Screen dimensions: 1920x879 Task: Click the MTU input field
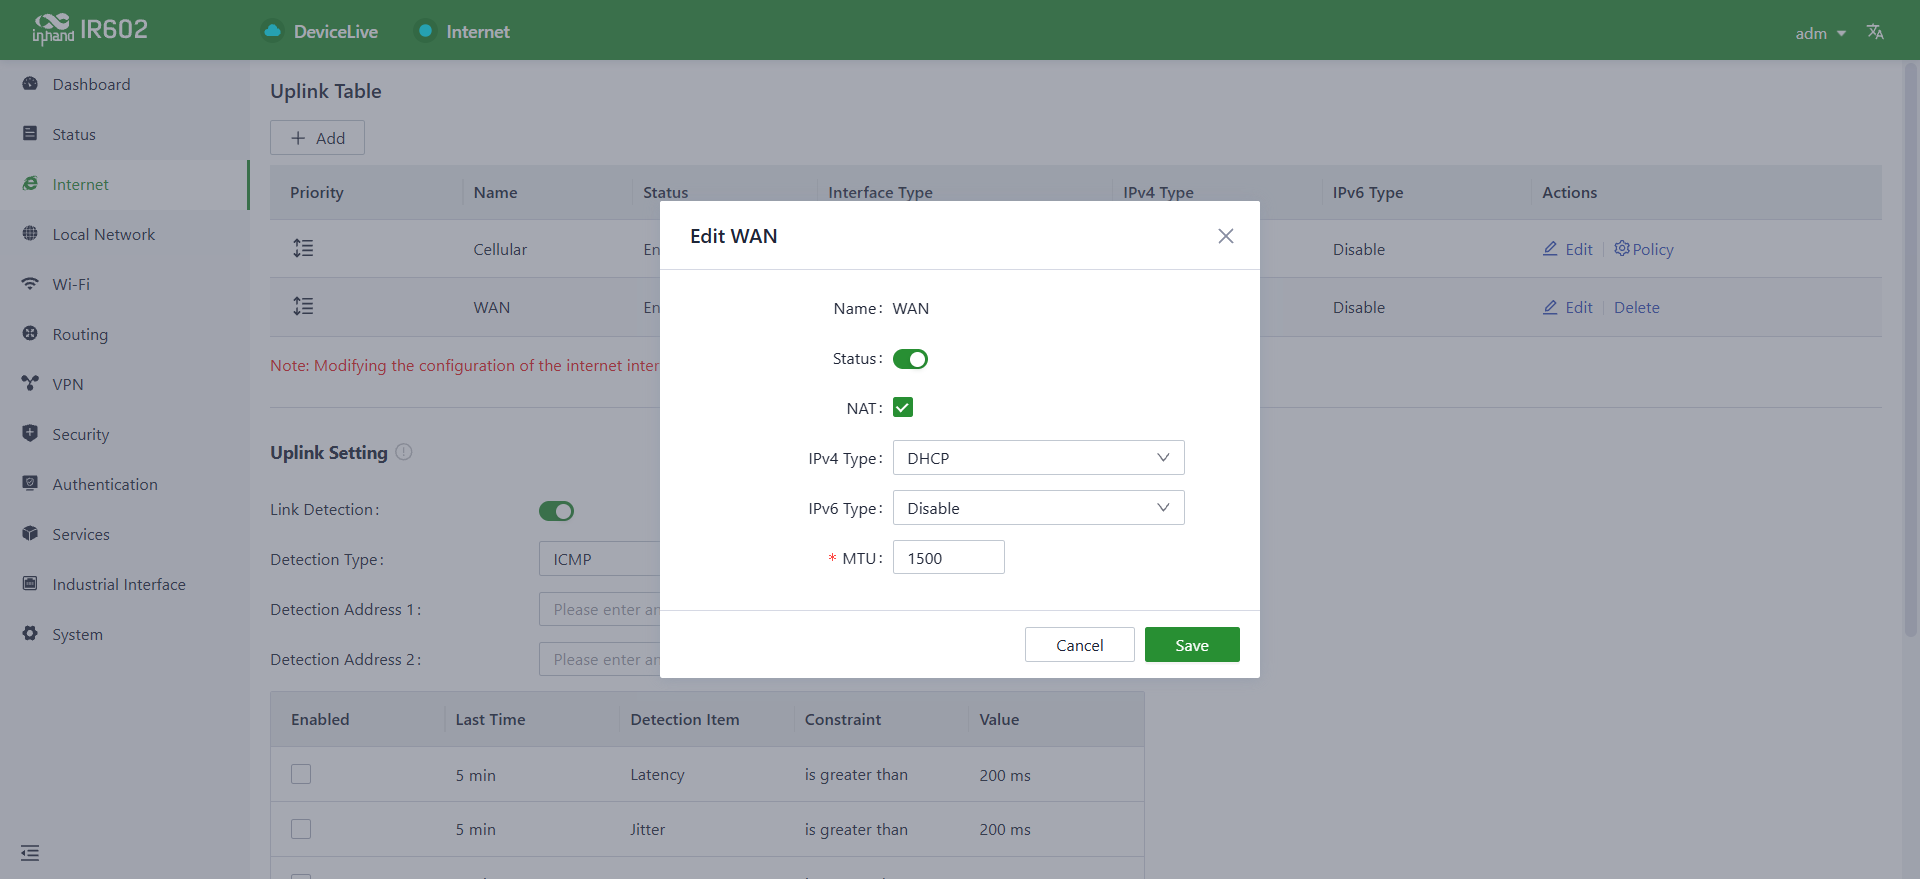(x=949, y=557)
